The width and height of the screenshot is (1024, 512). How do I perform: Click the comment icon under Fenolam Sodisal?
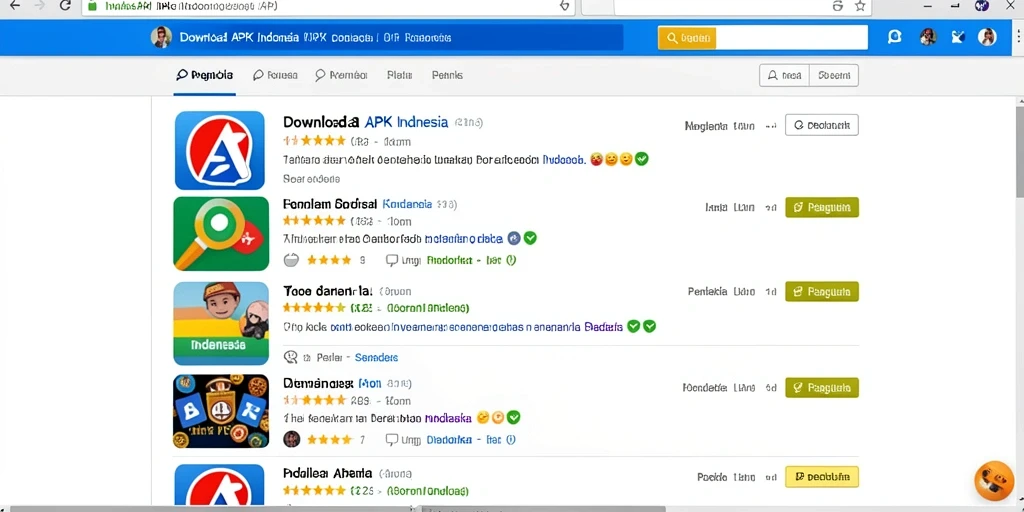click(392, 260)
